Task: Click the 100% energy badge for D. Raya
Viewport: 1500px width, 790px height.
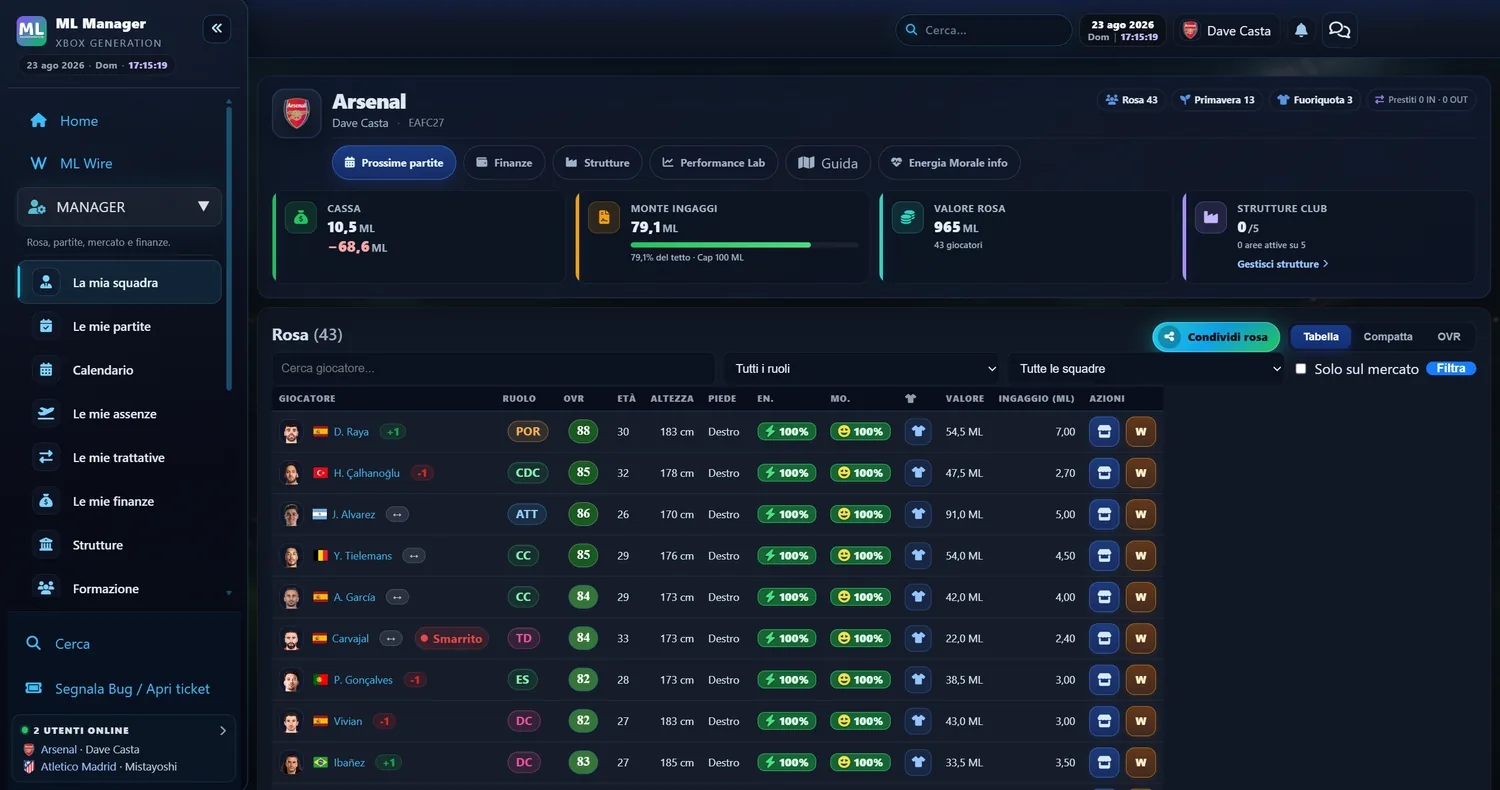Action: 786,432
